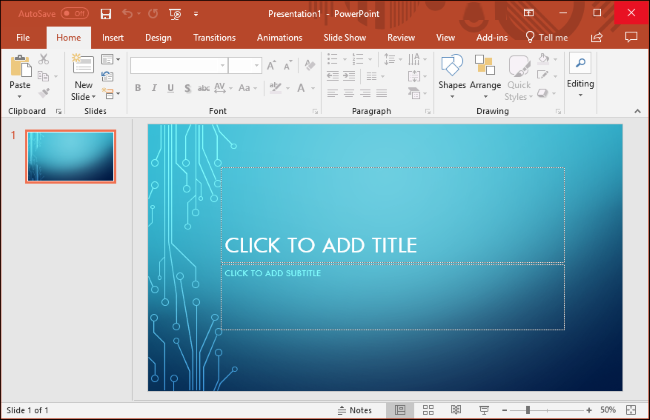Start Slide Show from status bar icon

[x=484, y=410]
